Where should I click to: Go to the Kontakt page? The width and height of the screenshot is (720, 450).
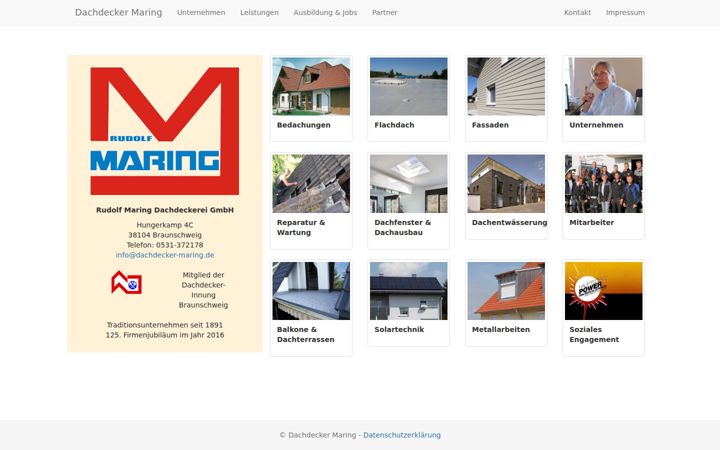[x=578, y=13]
